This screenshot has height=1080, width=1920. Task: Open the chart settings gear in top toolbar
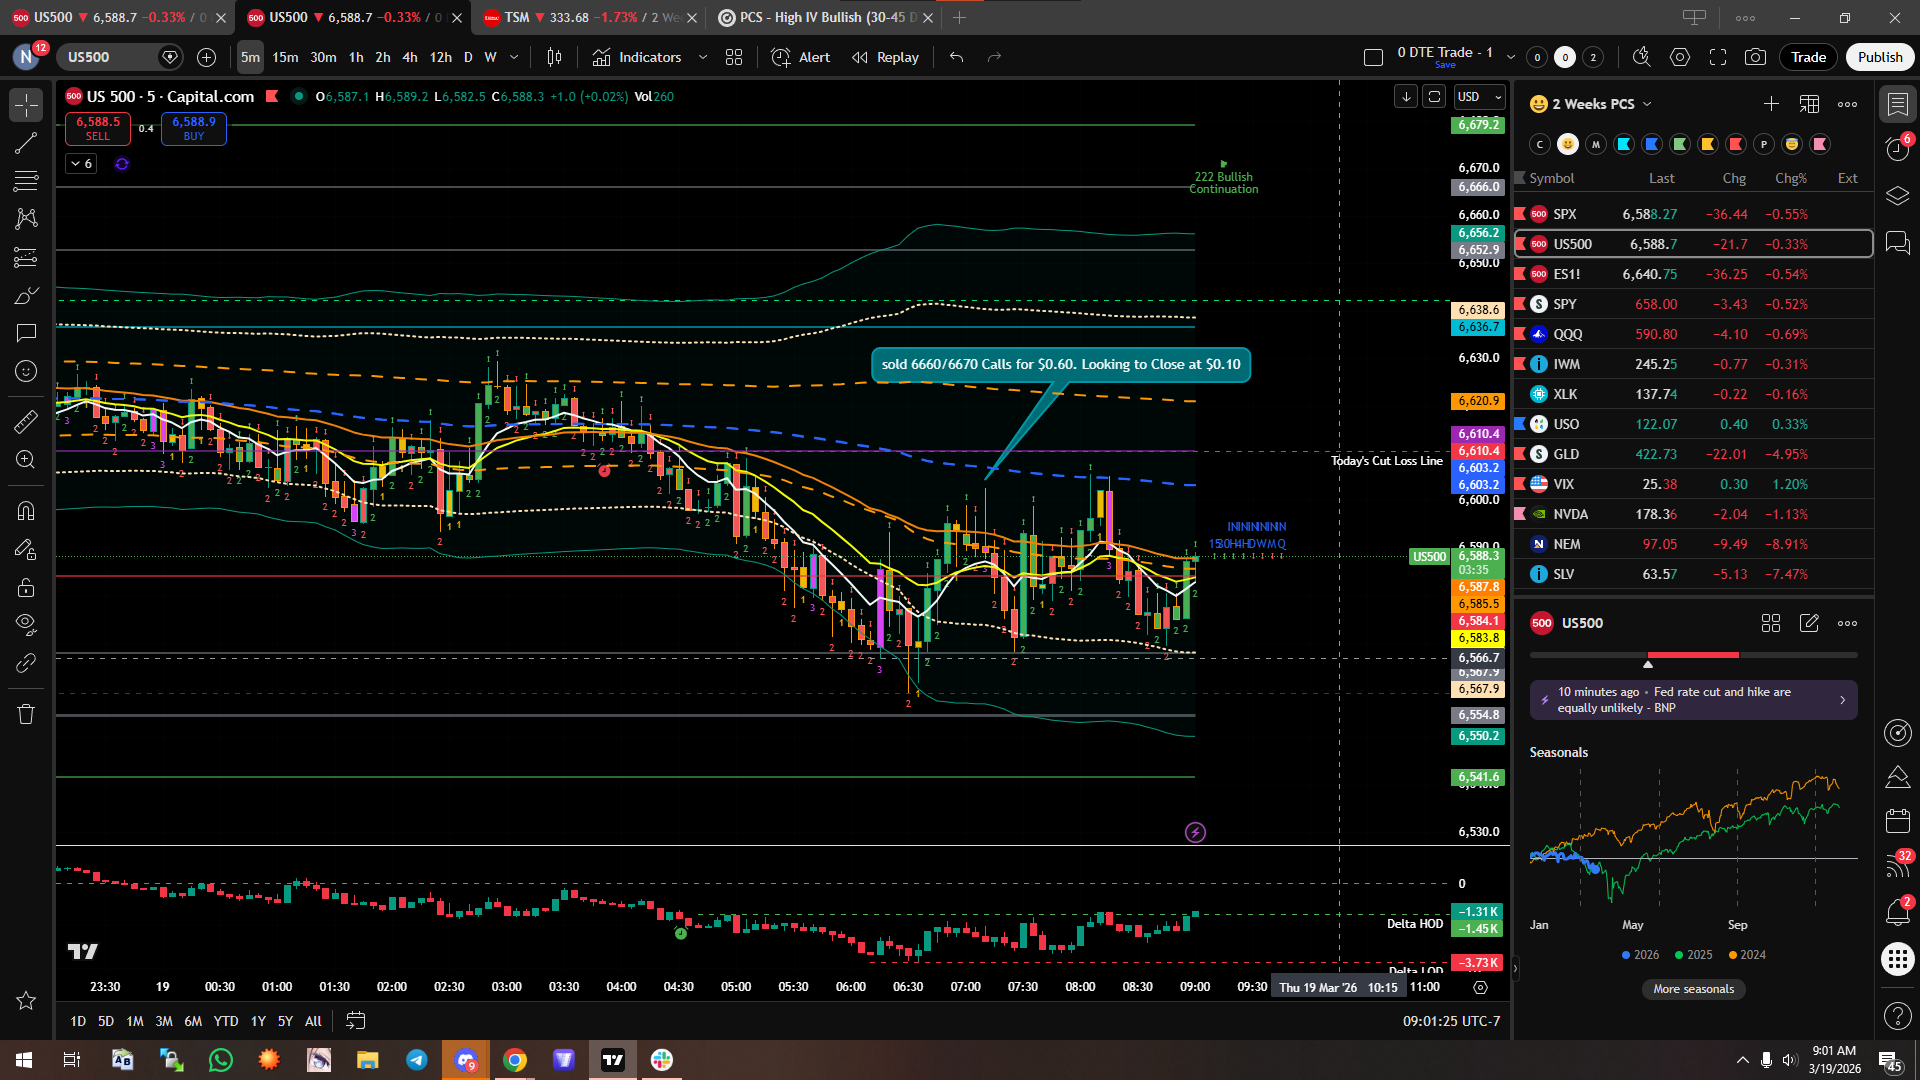(1680, 57)
